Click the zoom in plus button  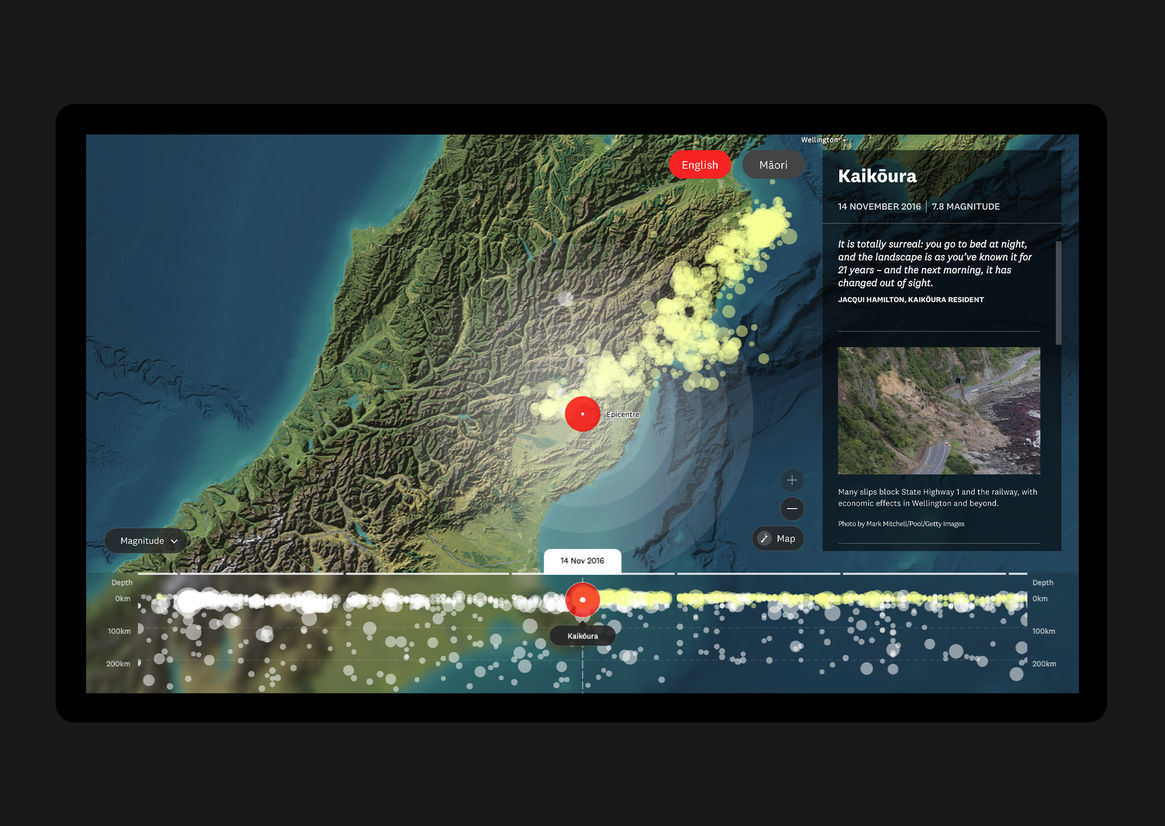click(792, 481)
